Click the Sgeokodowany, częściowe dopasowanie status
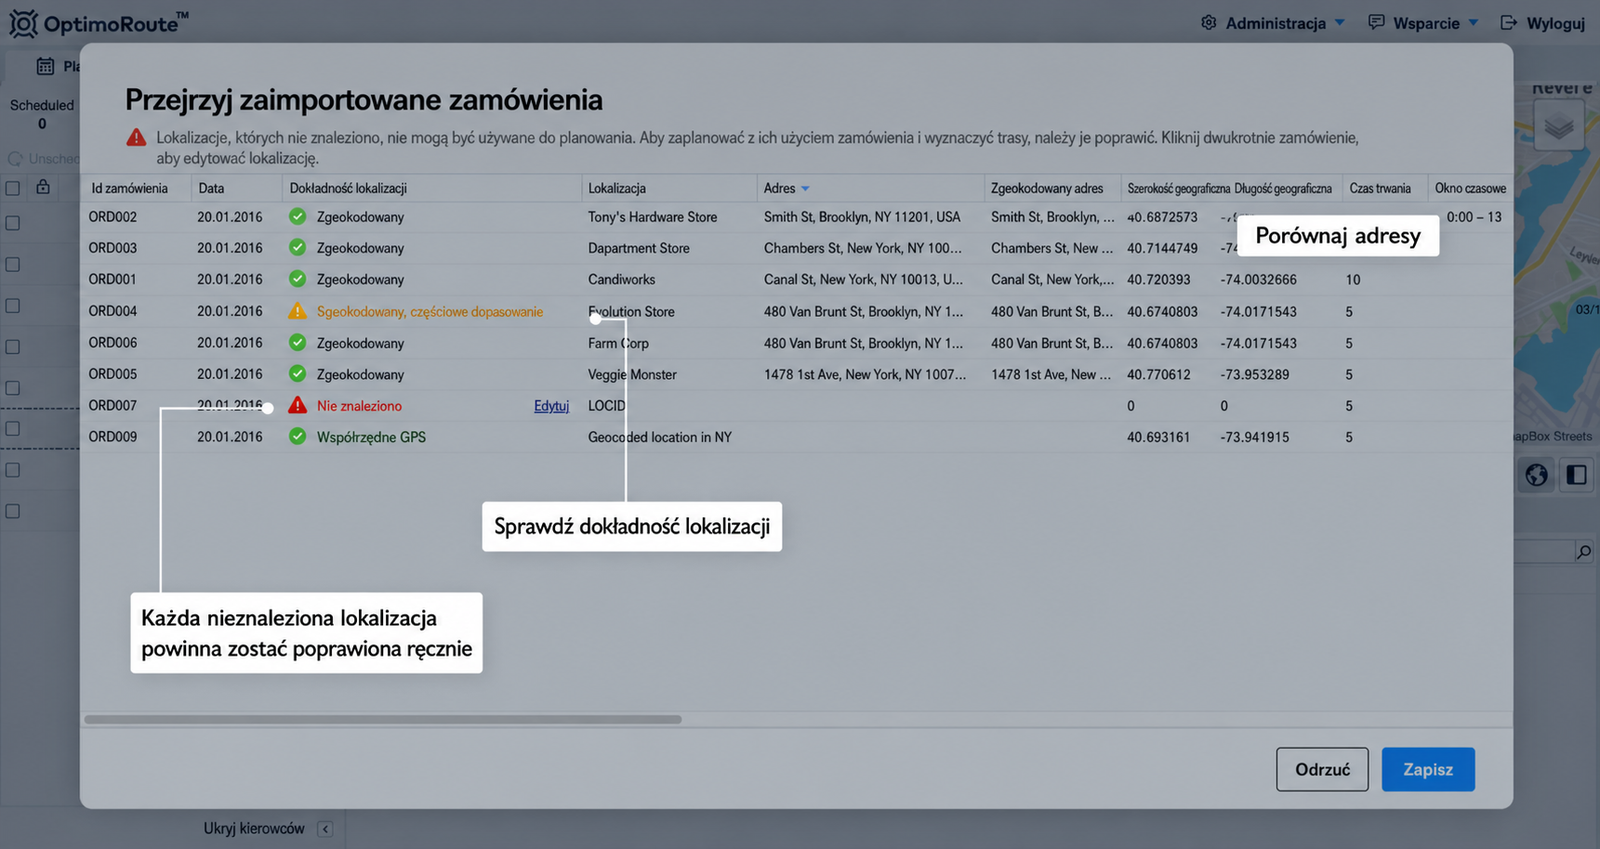Viewport: 1600px width, 849px height. coord(430,312)
